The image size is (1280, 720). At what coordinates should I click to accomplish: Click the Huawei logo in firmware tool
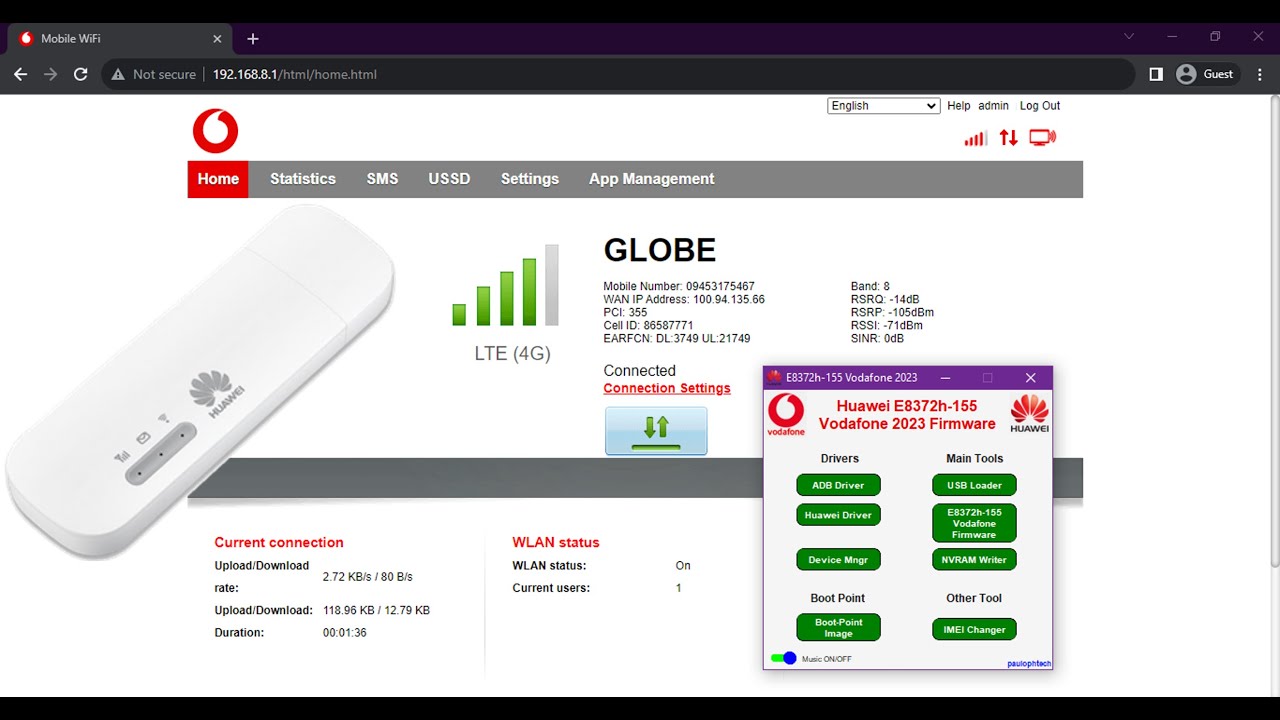[x=1029, y=413]
